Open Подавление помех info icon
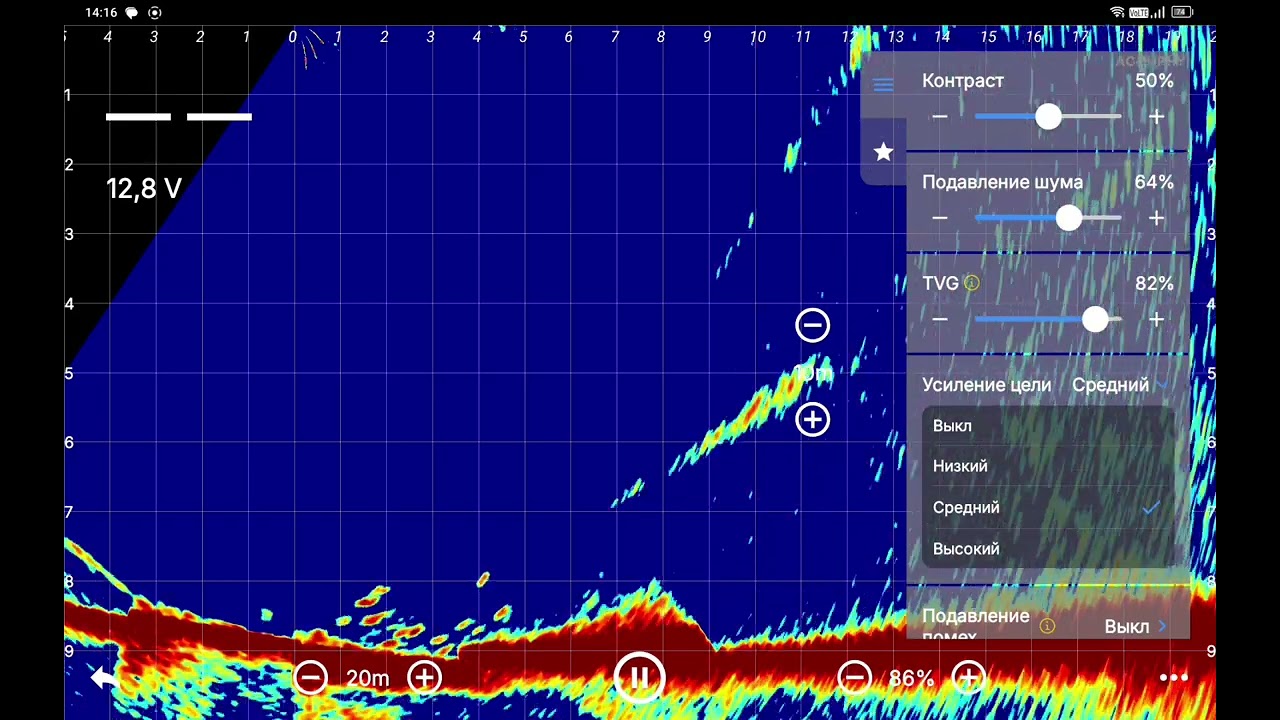Image resolution: width=1280 pixels, height=720 pixels. coord(1047,627)
